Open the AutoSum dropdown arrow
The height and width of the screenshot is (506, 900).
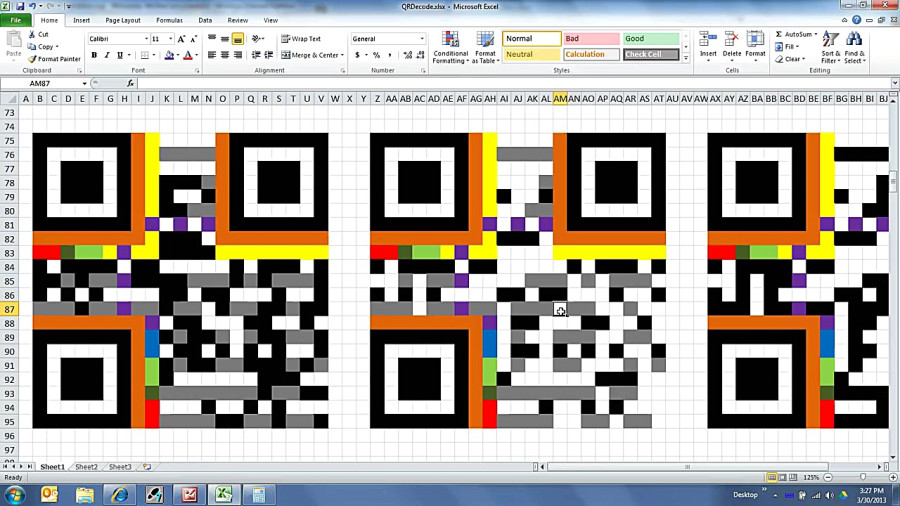[x=816, y=34]
